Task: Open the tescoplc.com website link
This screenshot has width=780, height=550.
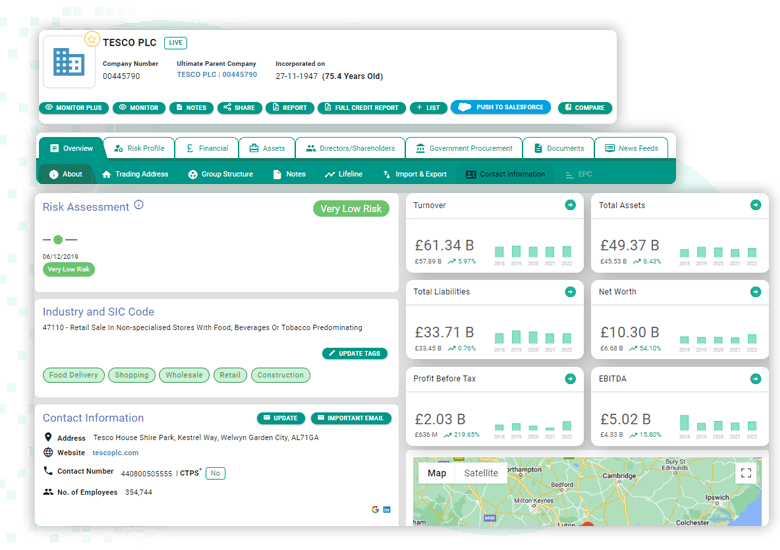Action: 115,453
